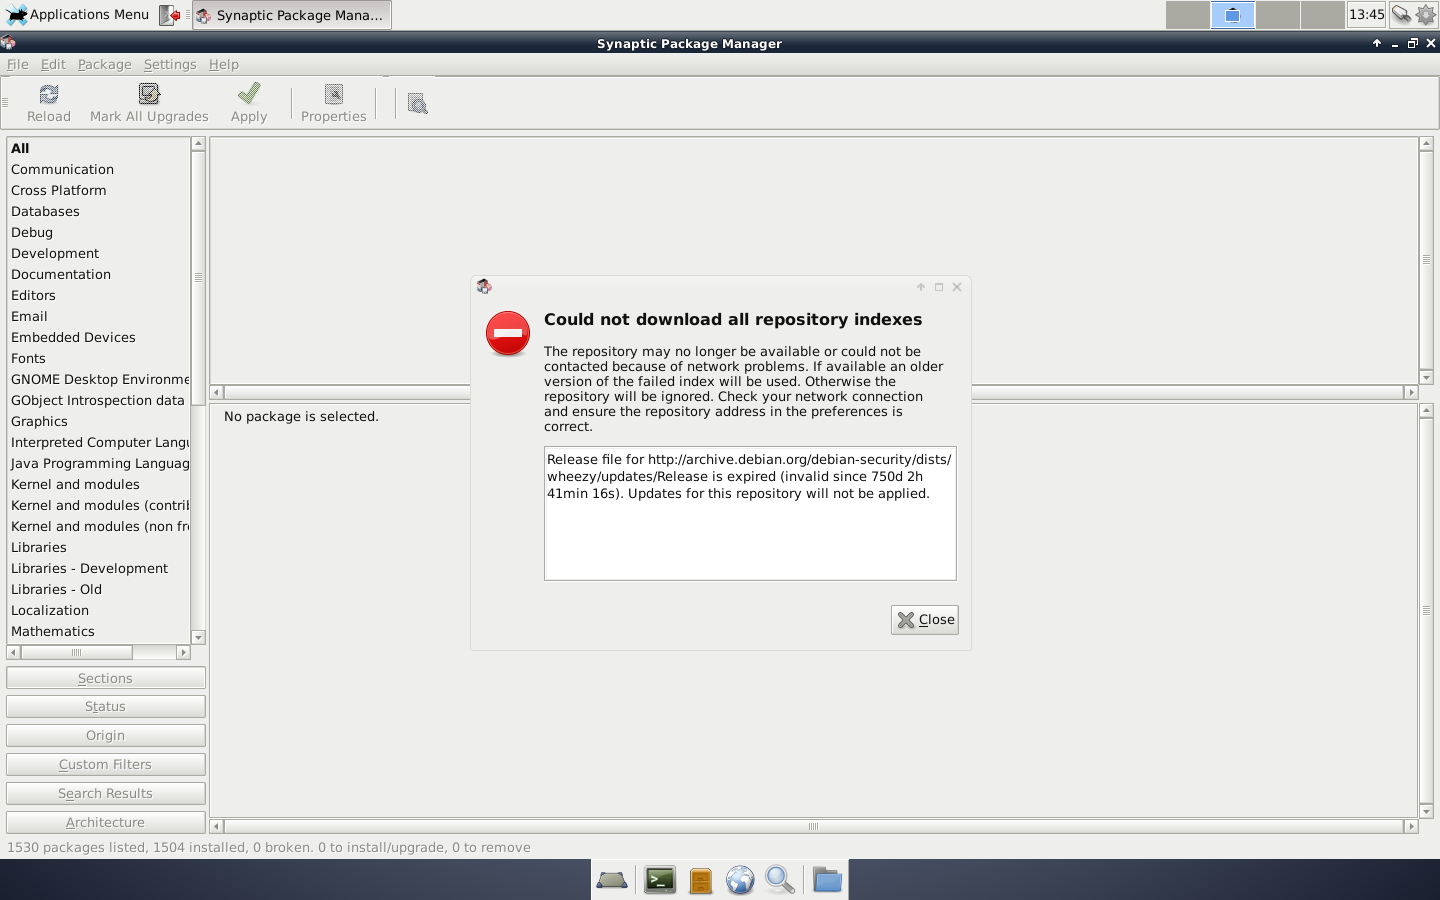This screenshot has width=1440, height=900.
Task: Click the Origin filter button
Action: point(106,735)
